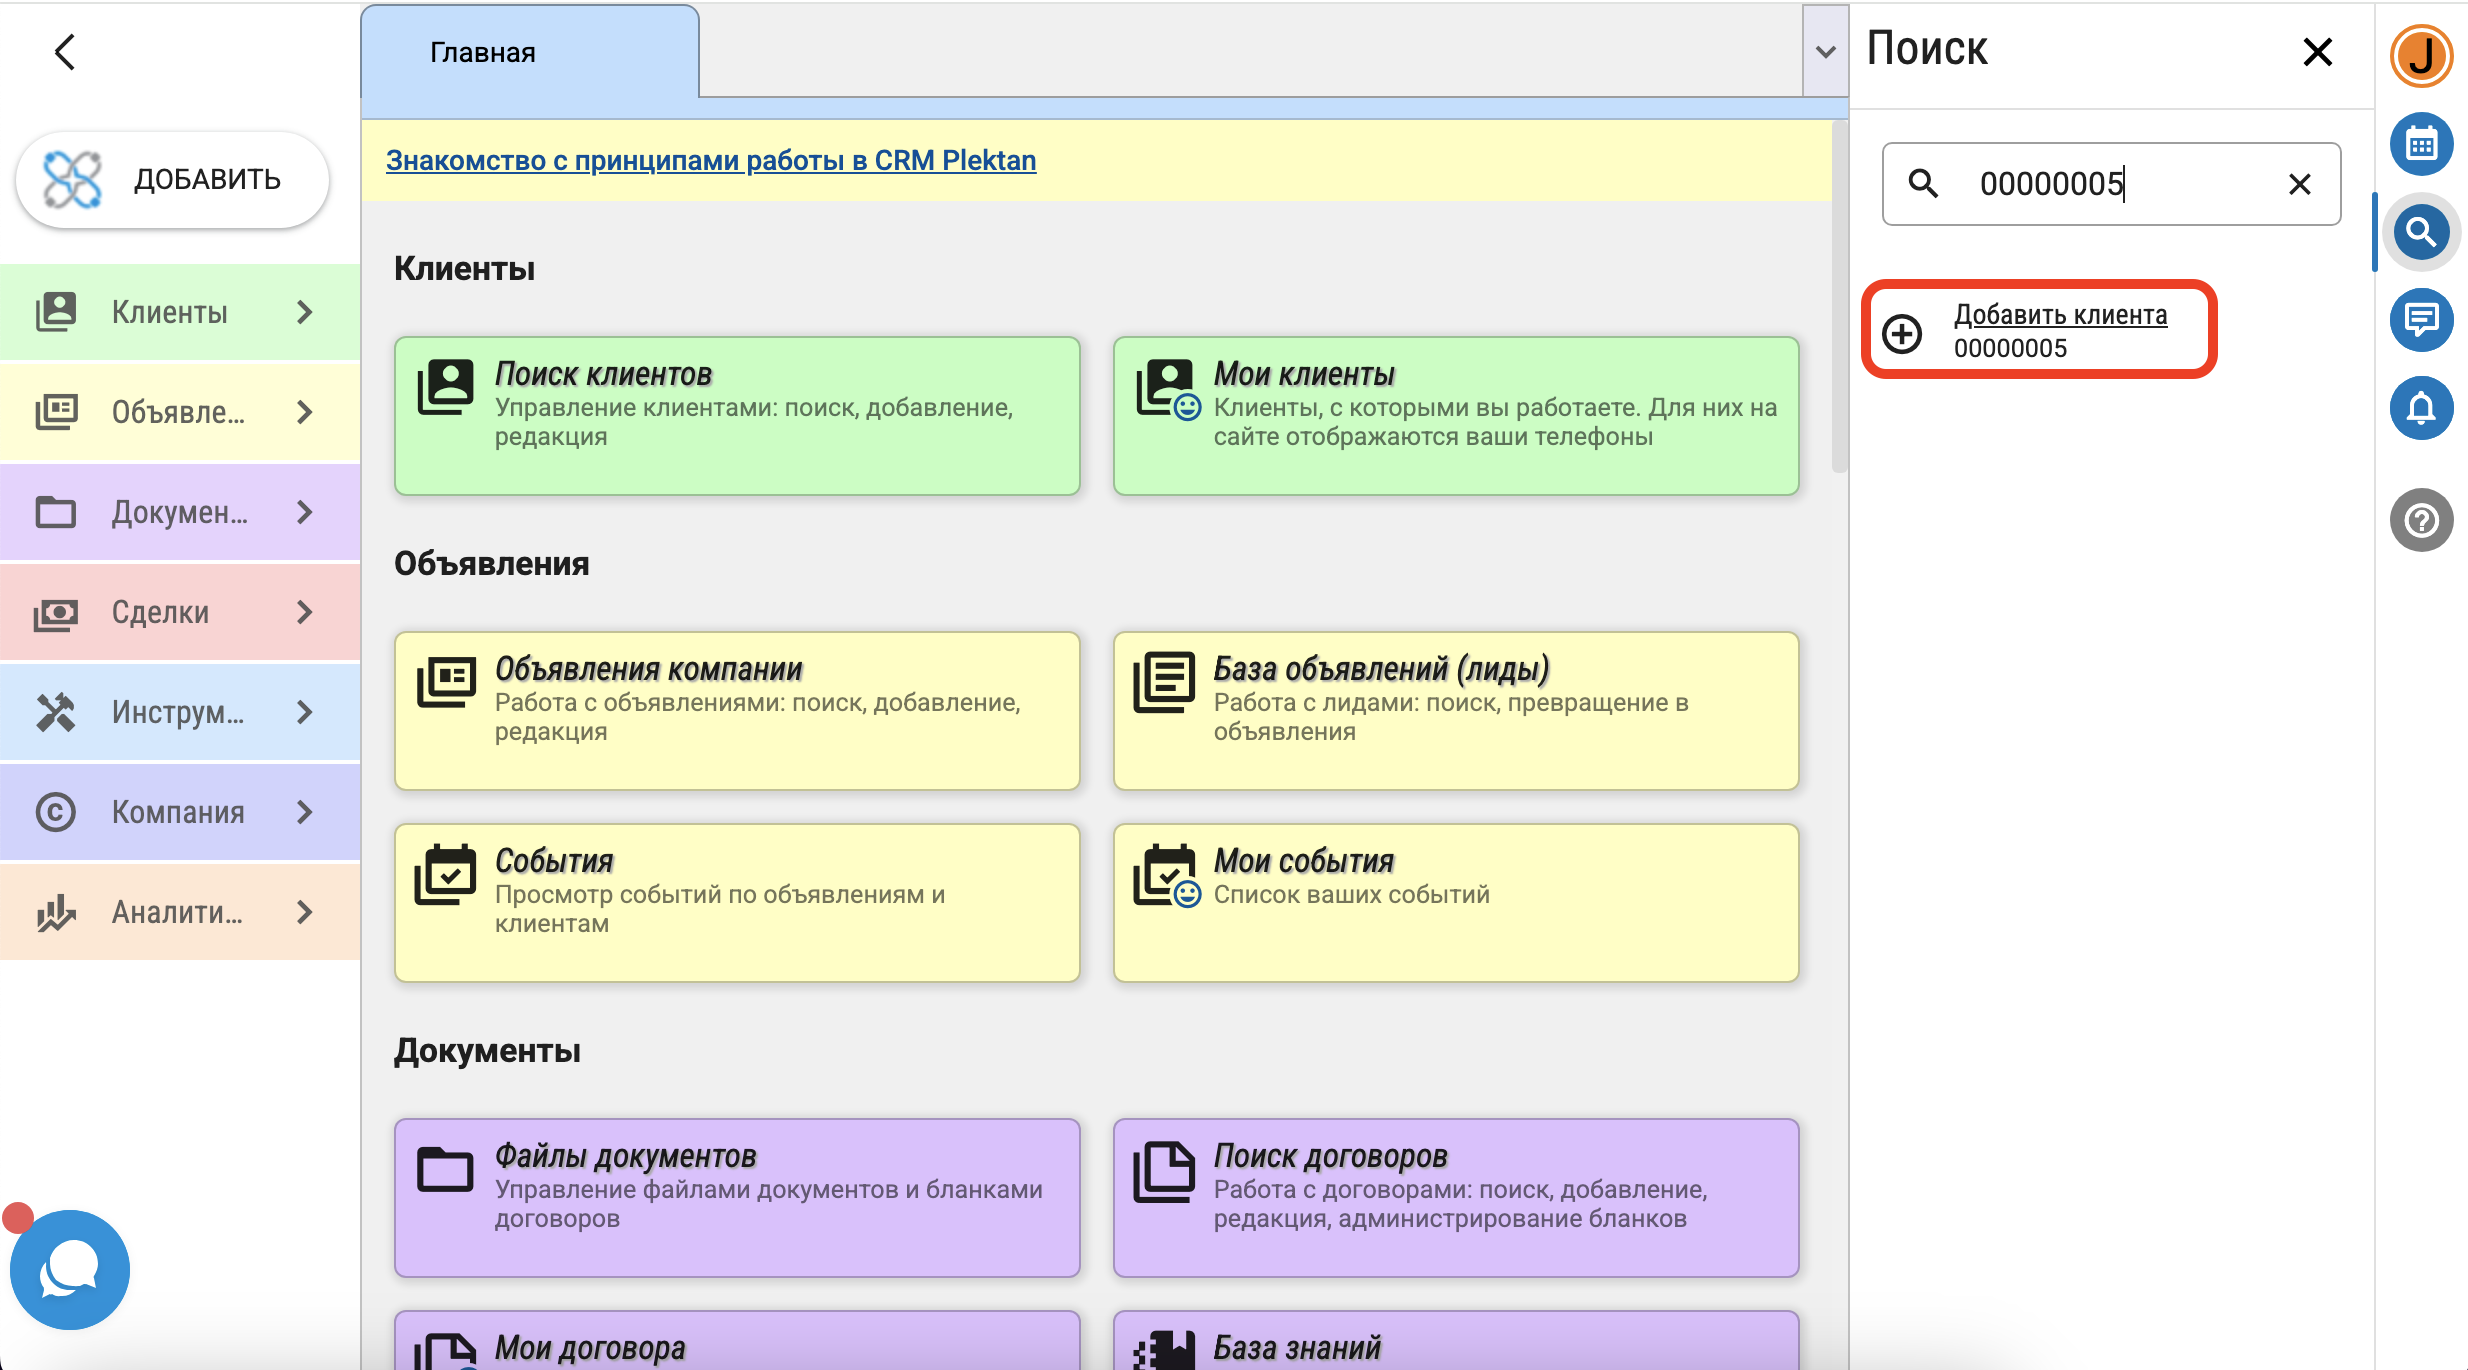Collapse sidebar with back arrow

click(x=65, y=52)
